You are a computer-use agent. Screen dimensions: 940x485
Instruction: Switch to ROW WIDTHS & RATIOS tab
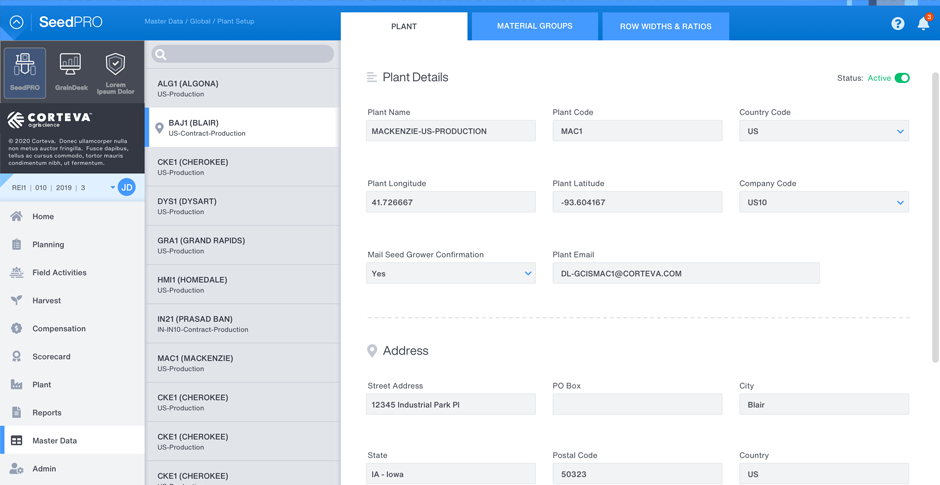[665, 26]
